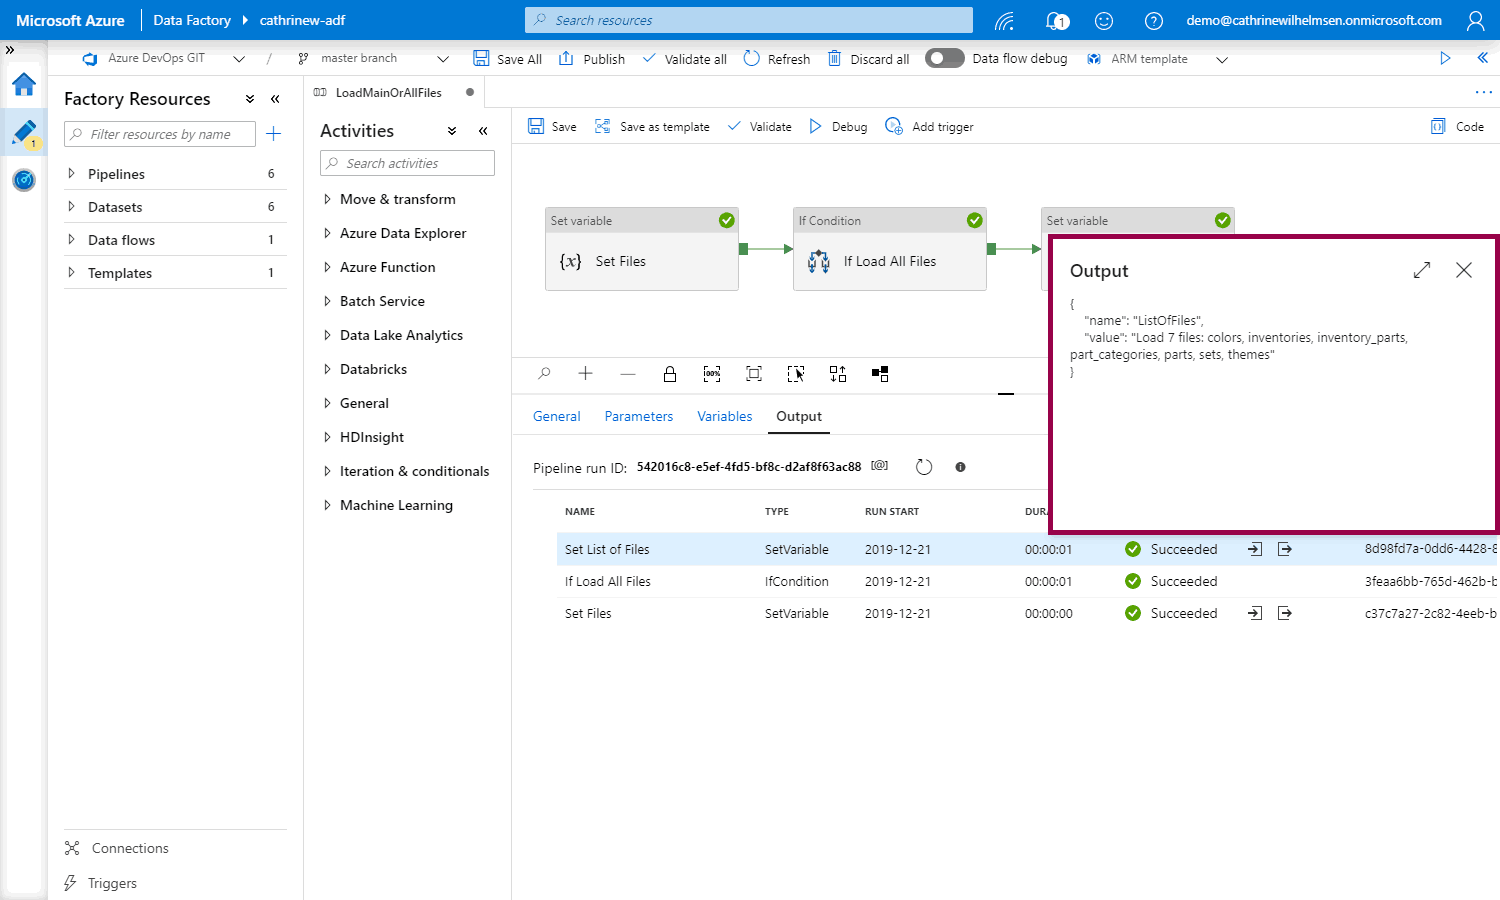Expand the Pipelines tree node
Image resolution: width=1500 pixels, height=900 pixels.
(71, 174)
